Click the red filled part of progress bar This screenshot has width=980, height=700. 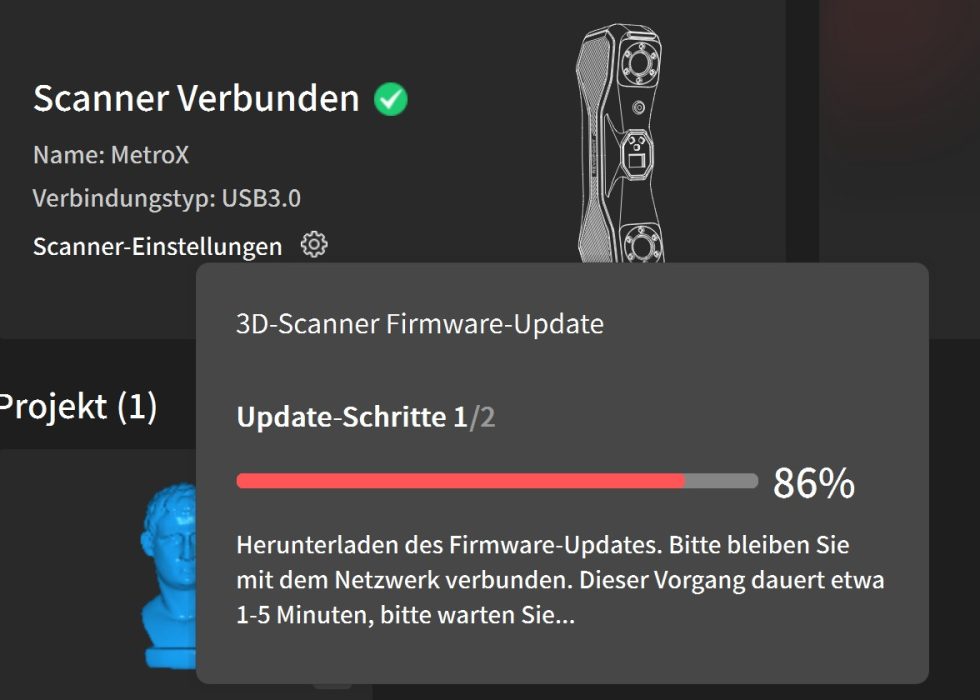[x=461, y=481]
